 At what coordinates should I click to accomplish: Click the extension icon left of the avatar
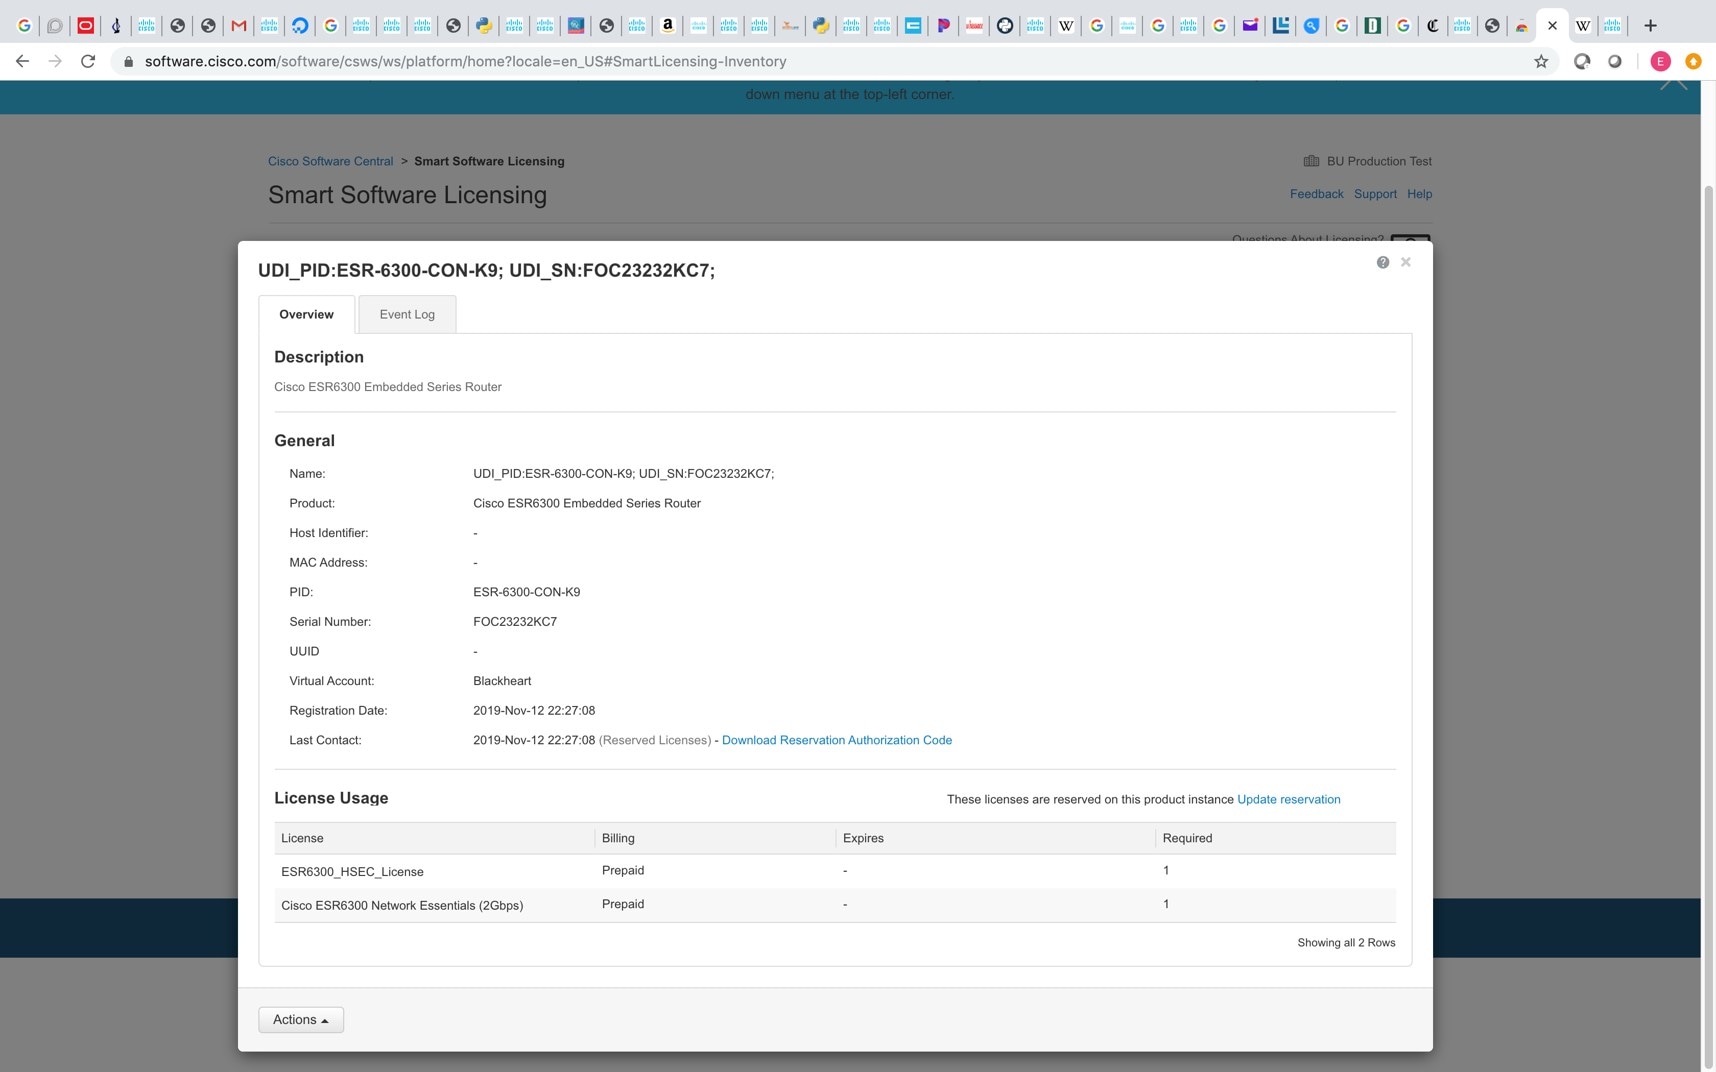pyautogui.click(x=1615, y=61)
